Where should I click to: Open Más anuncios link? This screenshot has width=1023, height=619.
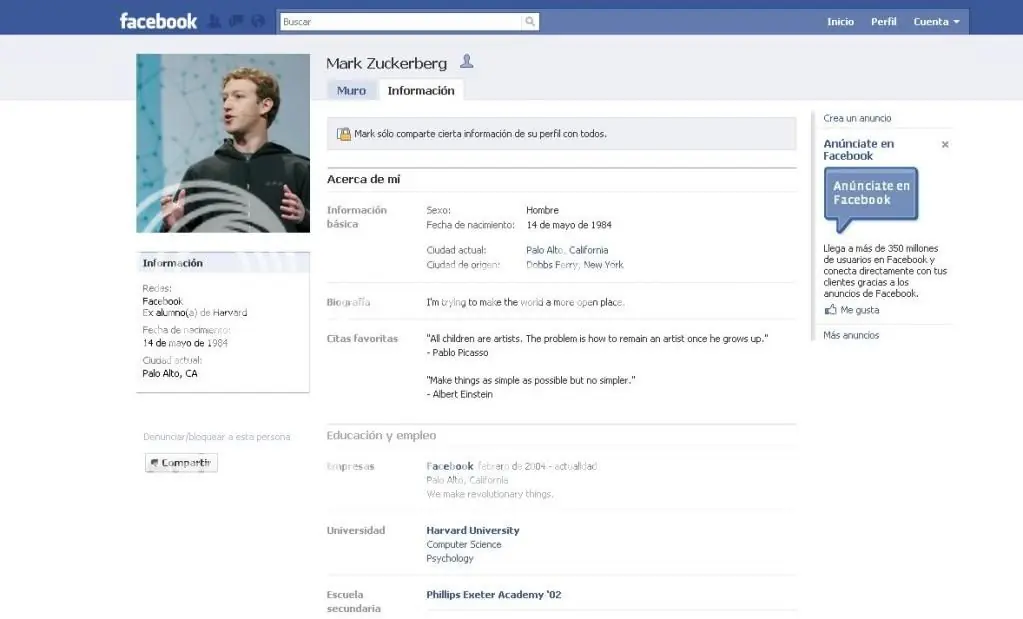click(851, 335)
